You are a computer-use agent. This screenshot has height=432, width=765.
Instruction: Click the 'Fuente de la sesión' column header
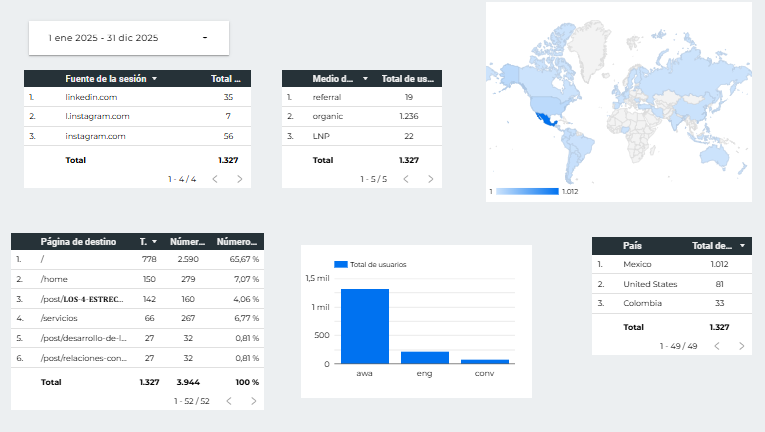click(106, 79)
